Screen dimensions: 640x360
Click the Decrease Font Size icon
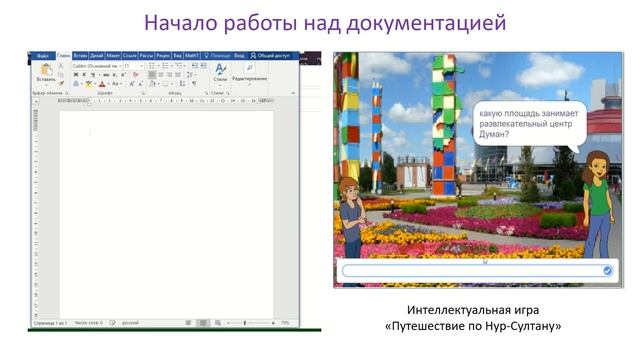point(140,84)
